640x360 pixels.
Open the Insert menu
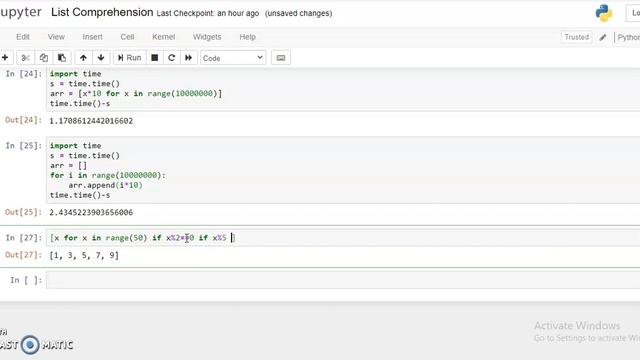93,37
